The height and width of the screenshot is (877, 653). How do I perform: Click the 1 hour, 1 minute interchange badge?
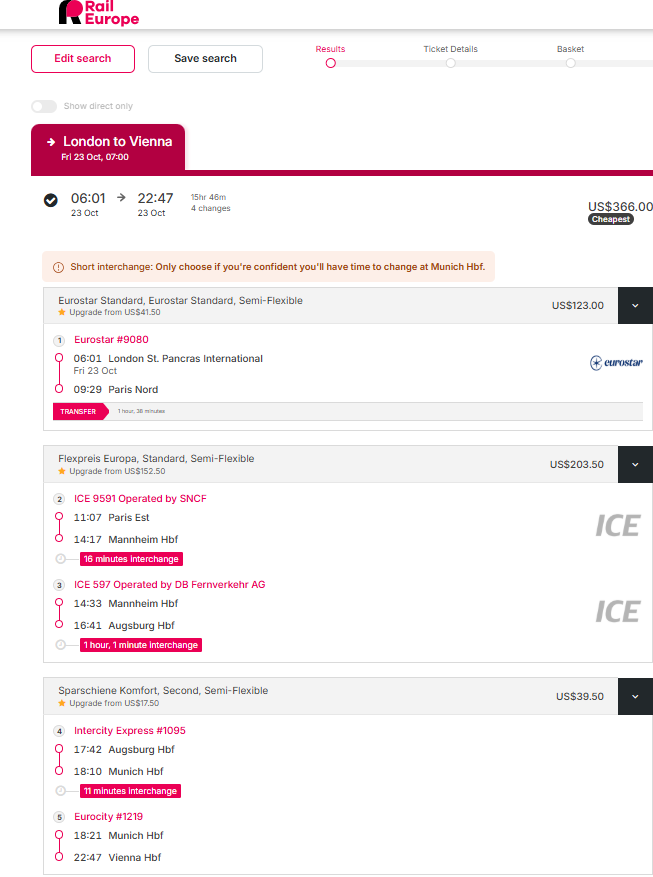(x=141, y=645)
